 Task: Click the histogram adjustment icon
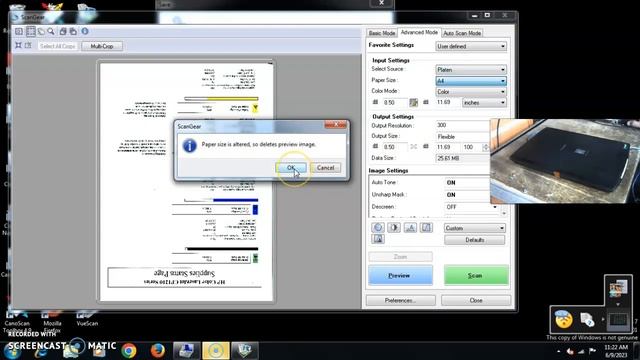410,228
